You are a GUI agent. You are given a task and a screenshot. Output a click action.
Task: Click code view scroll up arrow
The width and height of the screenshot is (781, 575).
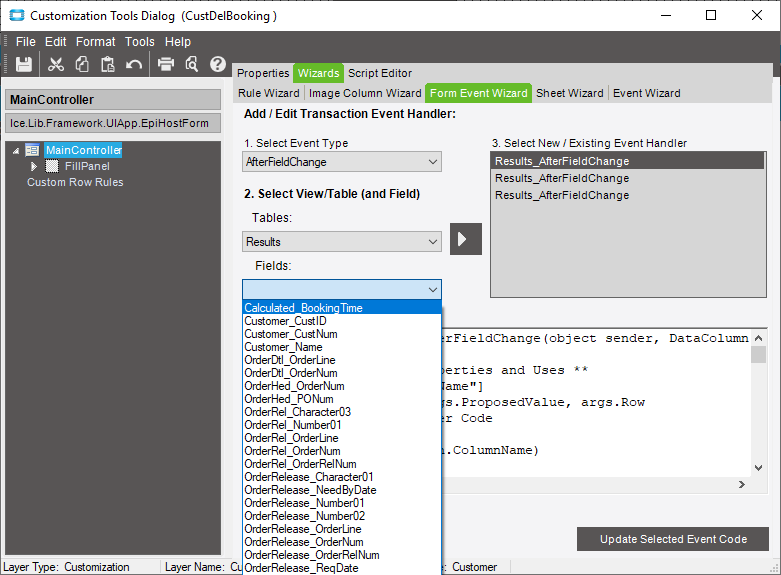point(759,338)
